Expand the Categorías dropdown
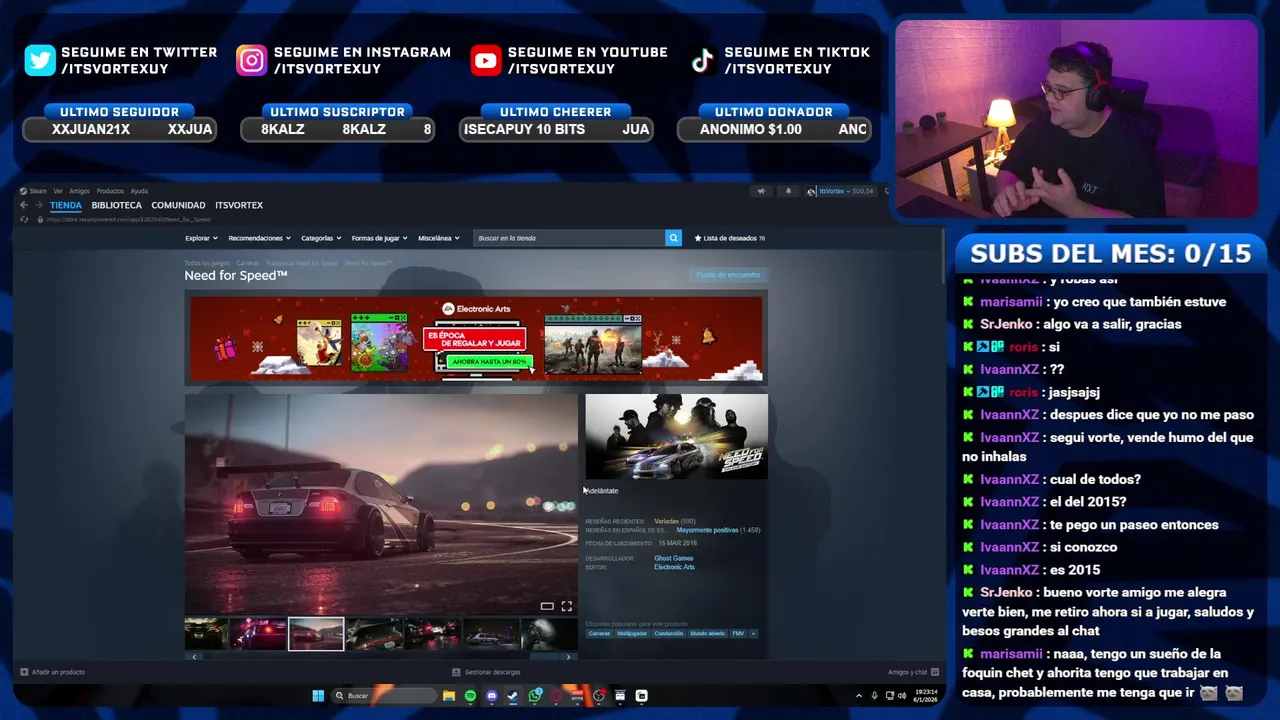The width and height of the screenshot is (1280, 720). click(x=321, y=238)
